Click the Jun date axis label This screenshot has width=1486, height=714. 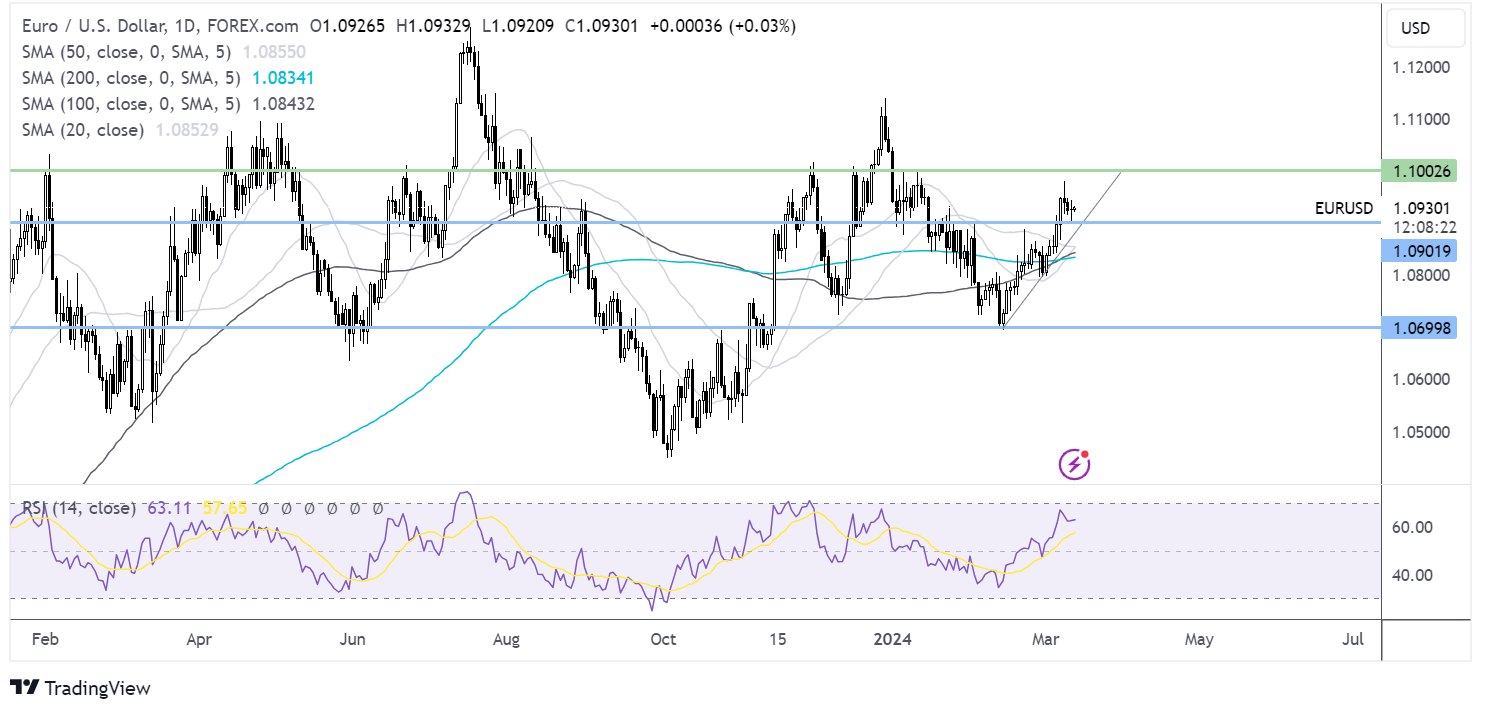353,638
